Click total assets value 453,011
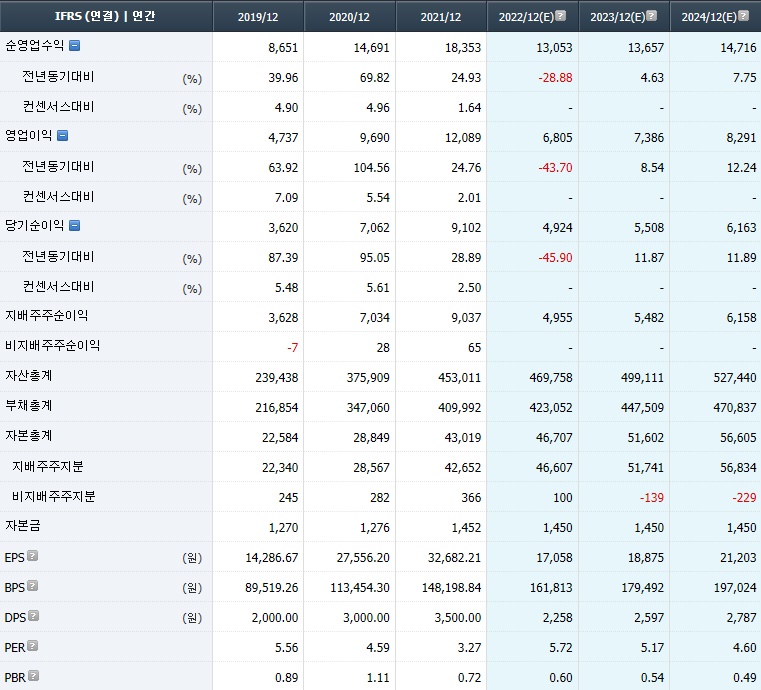 pyautogui.click(x=460, y=378)
